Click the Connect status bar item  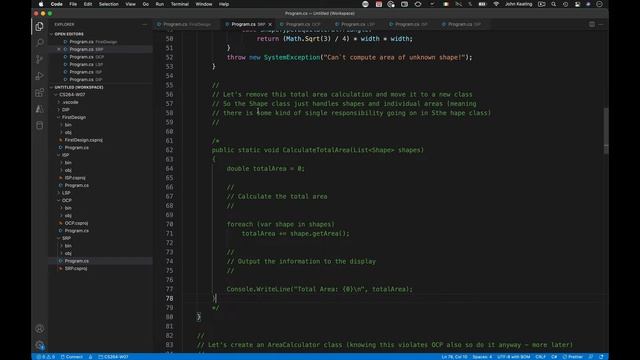click(x=72, y=357)
